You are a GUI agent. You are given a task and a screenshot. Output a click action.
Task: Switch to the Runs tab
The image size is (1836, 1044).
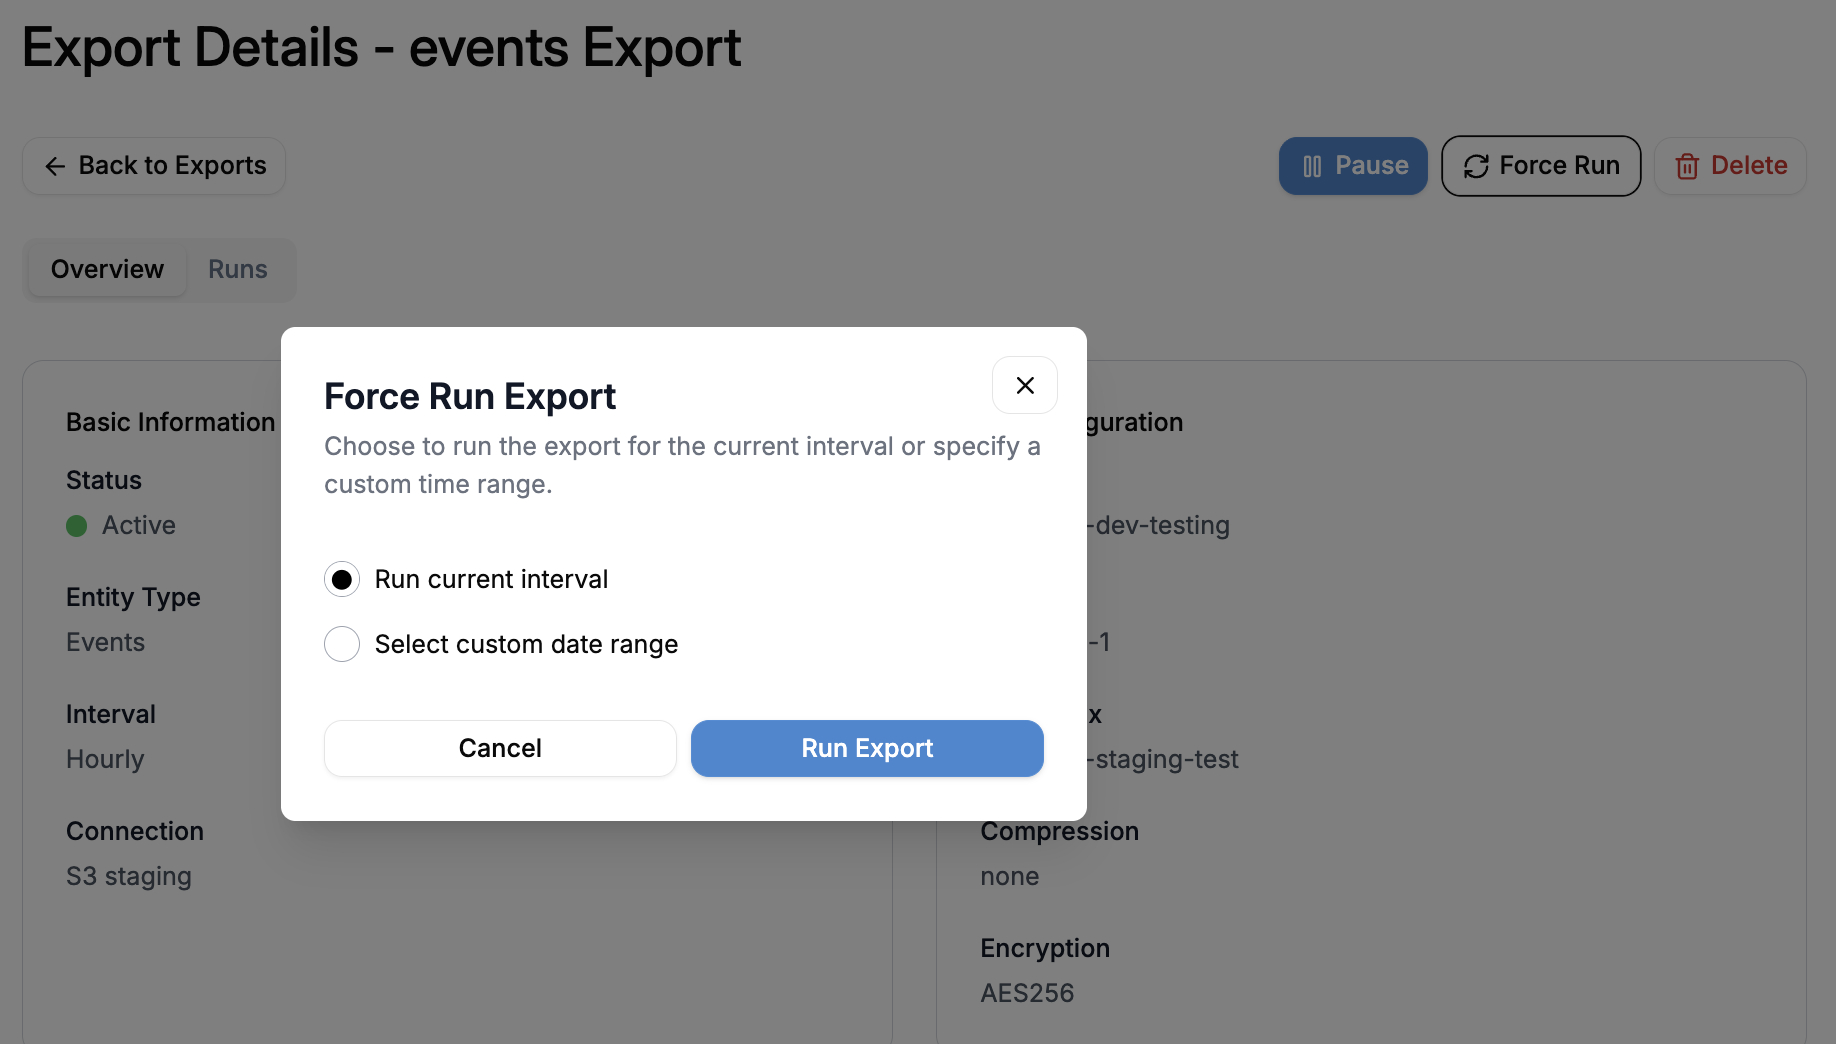[237, 269]
